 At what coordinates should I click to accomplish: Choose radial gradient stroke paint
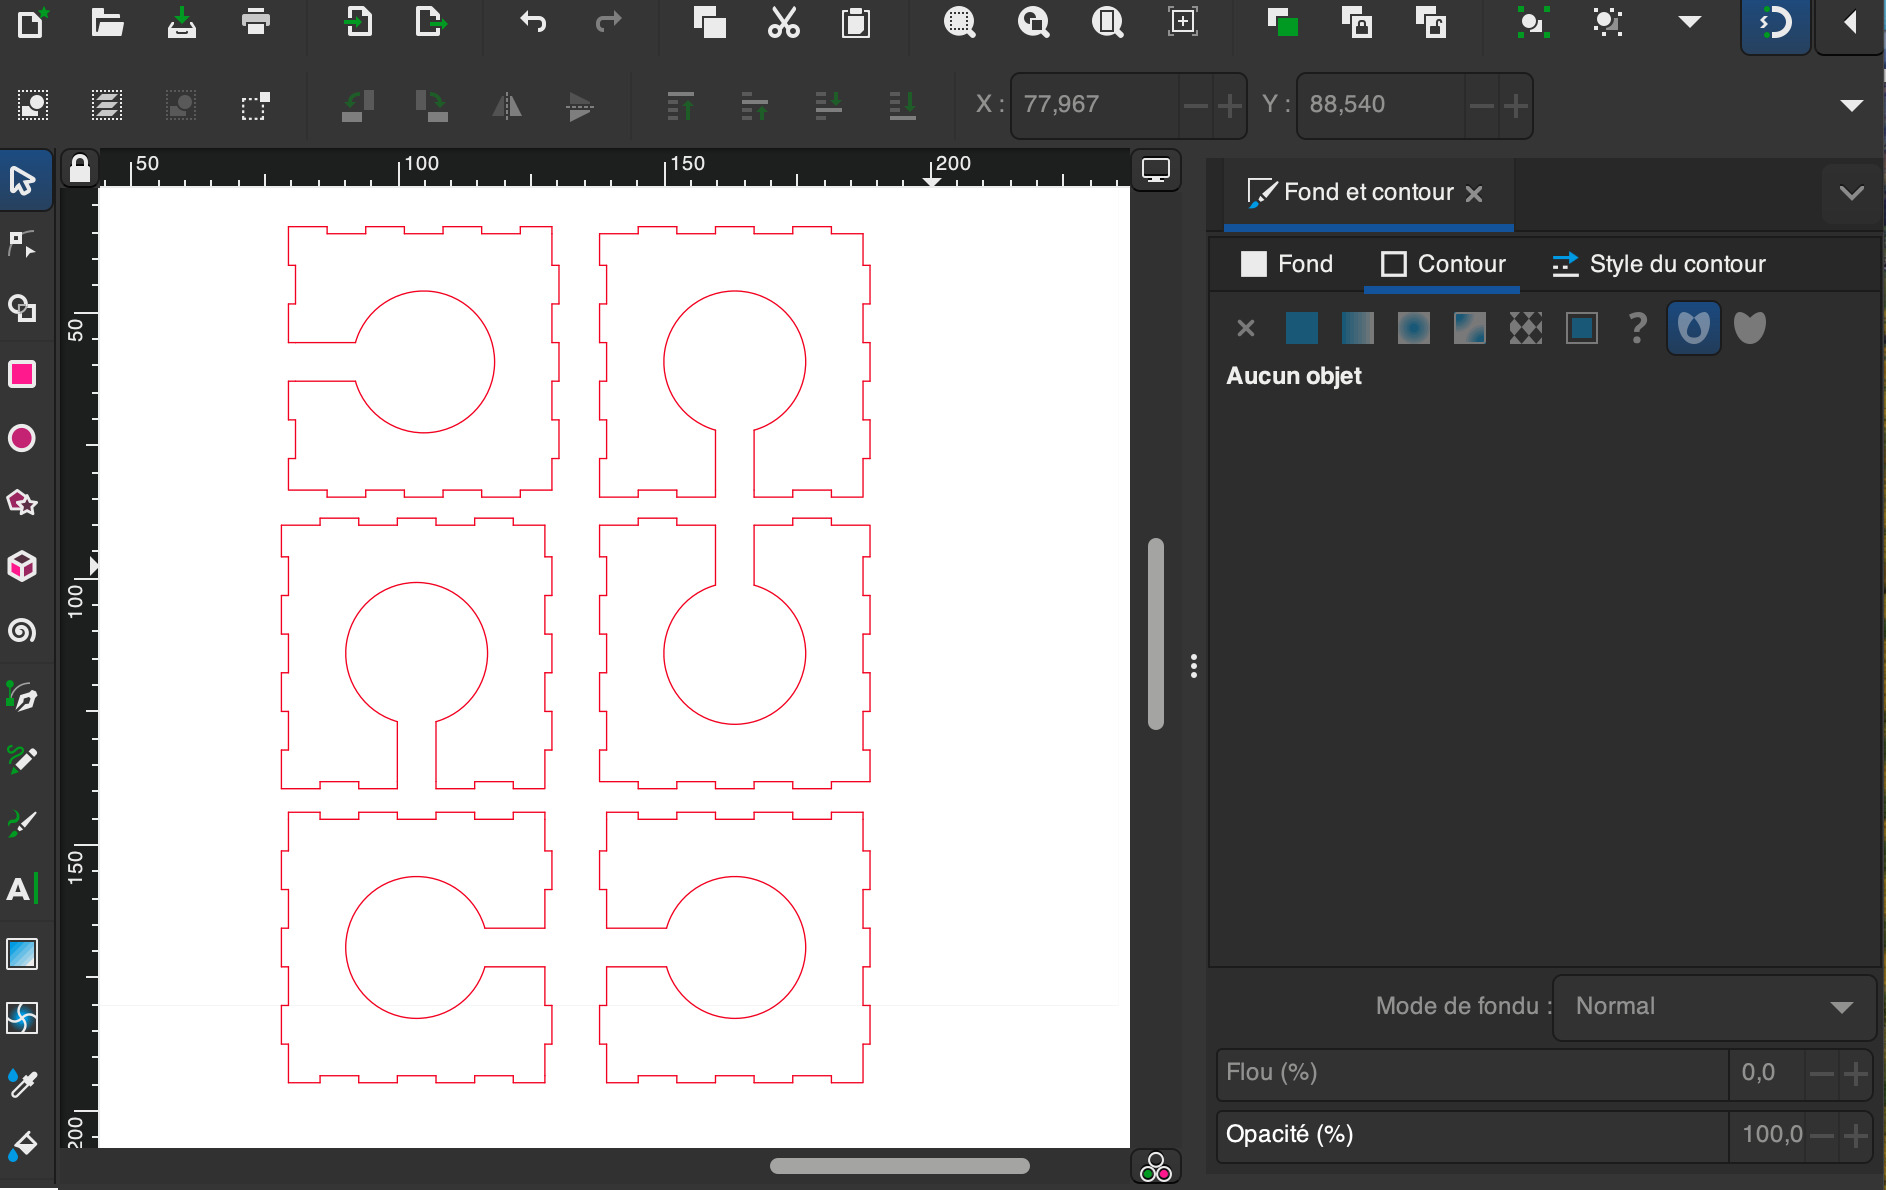(1414, 328)
